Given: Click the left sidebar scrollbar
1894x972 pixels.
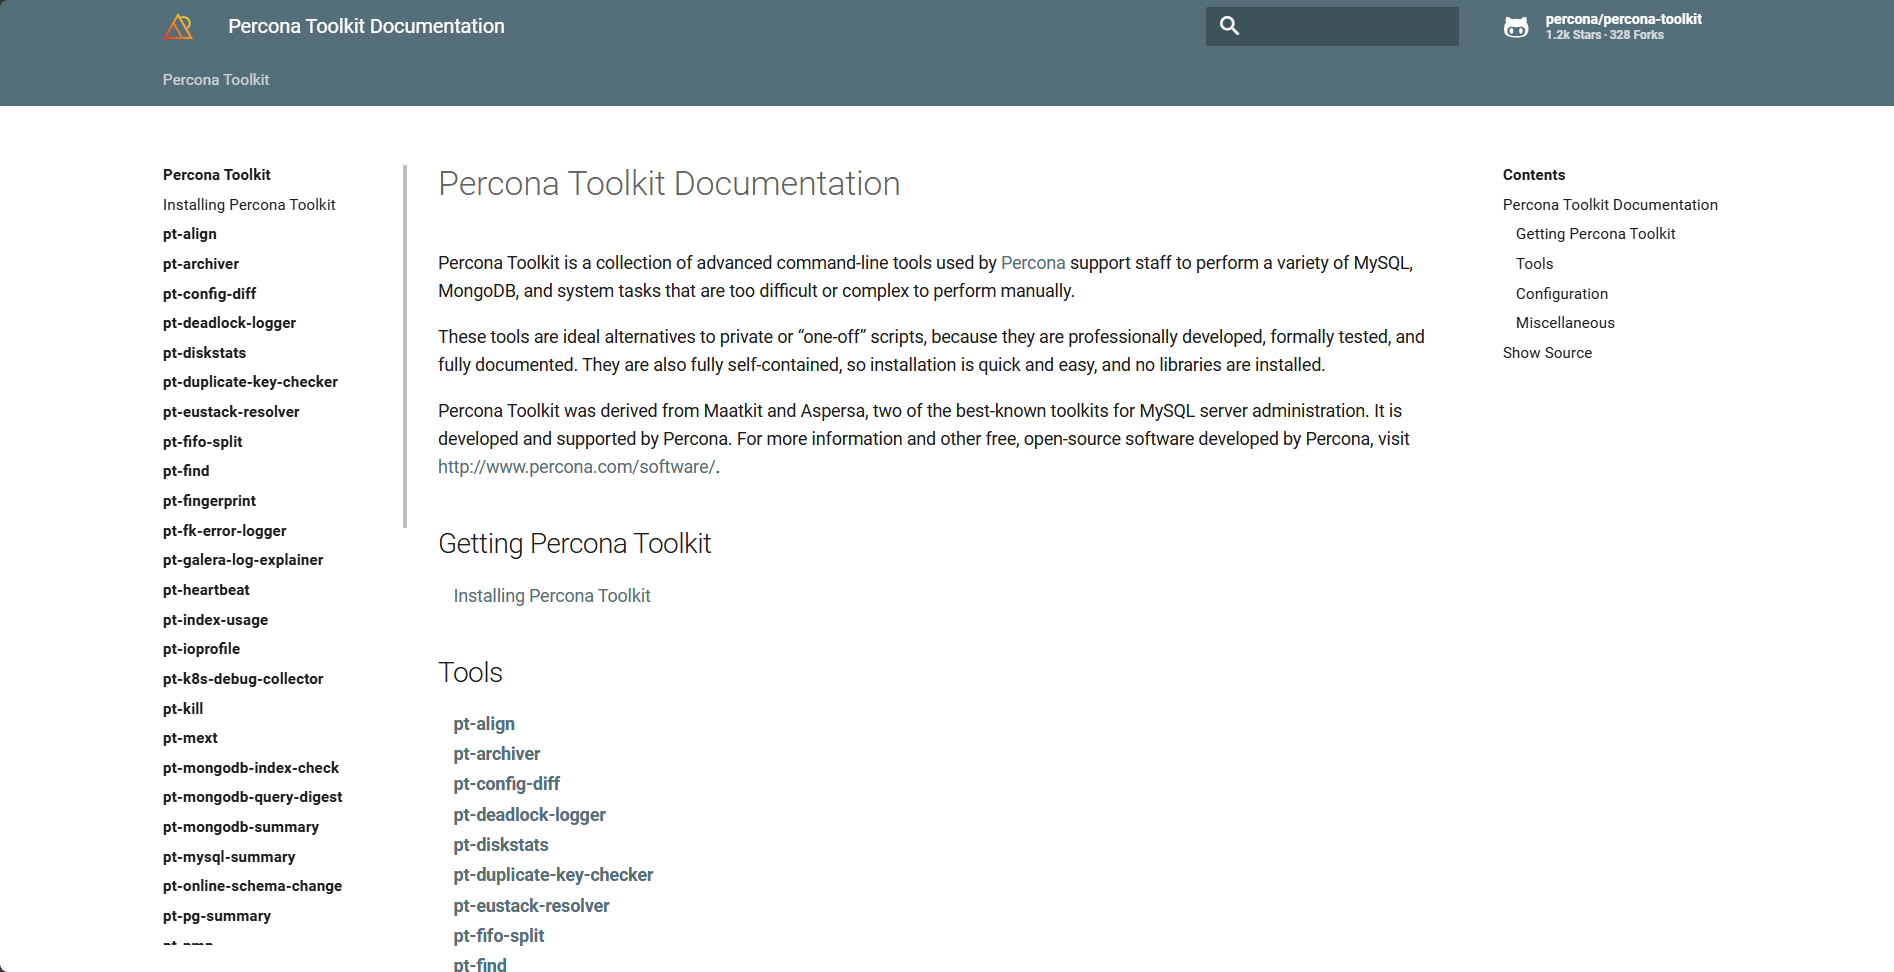Looking at the screenshot, I should (x=405, y=346).
